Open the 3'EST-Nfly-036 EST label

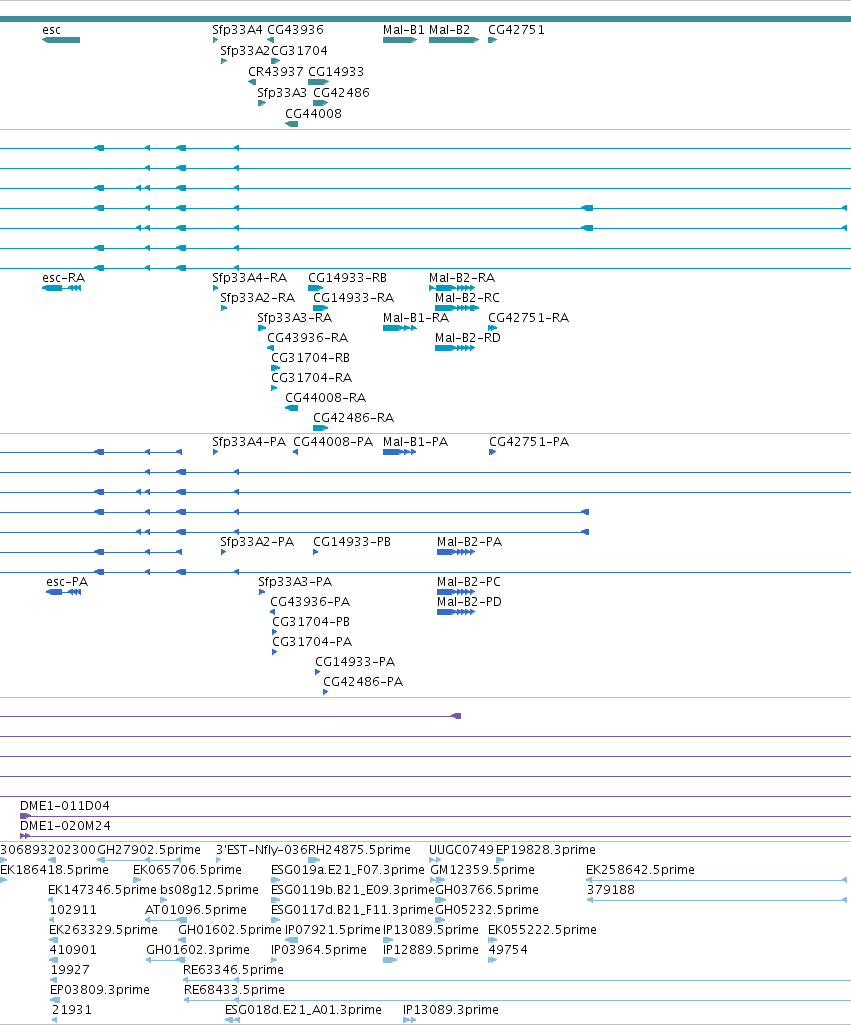coord(261,850)
